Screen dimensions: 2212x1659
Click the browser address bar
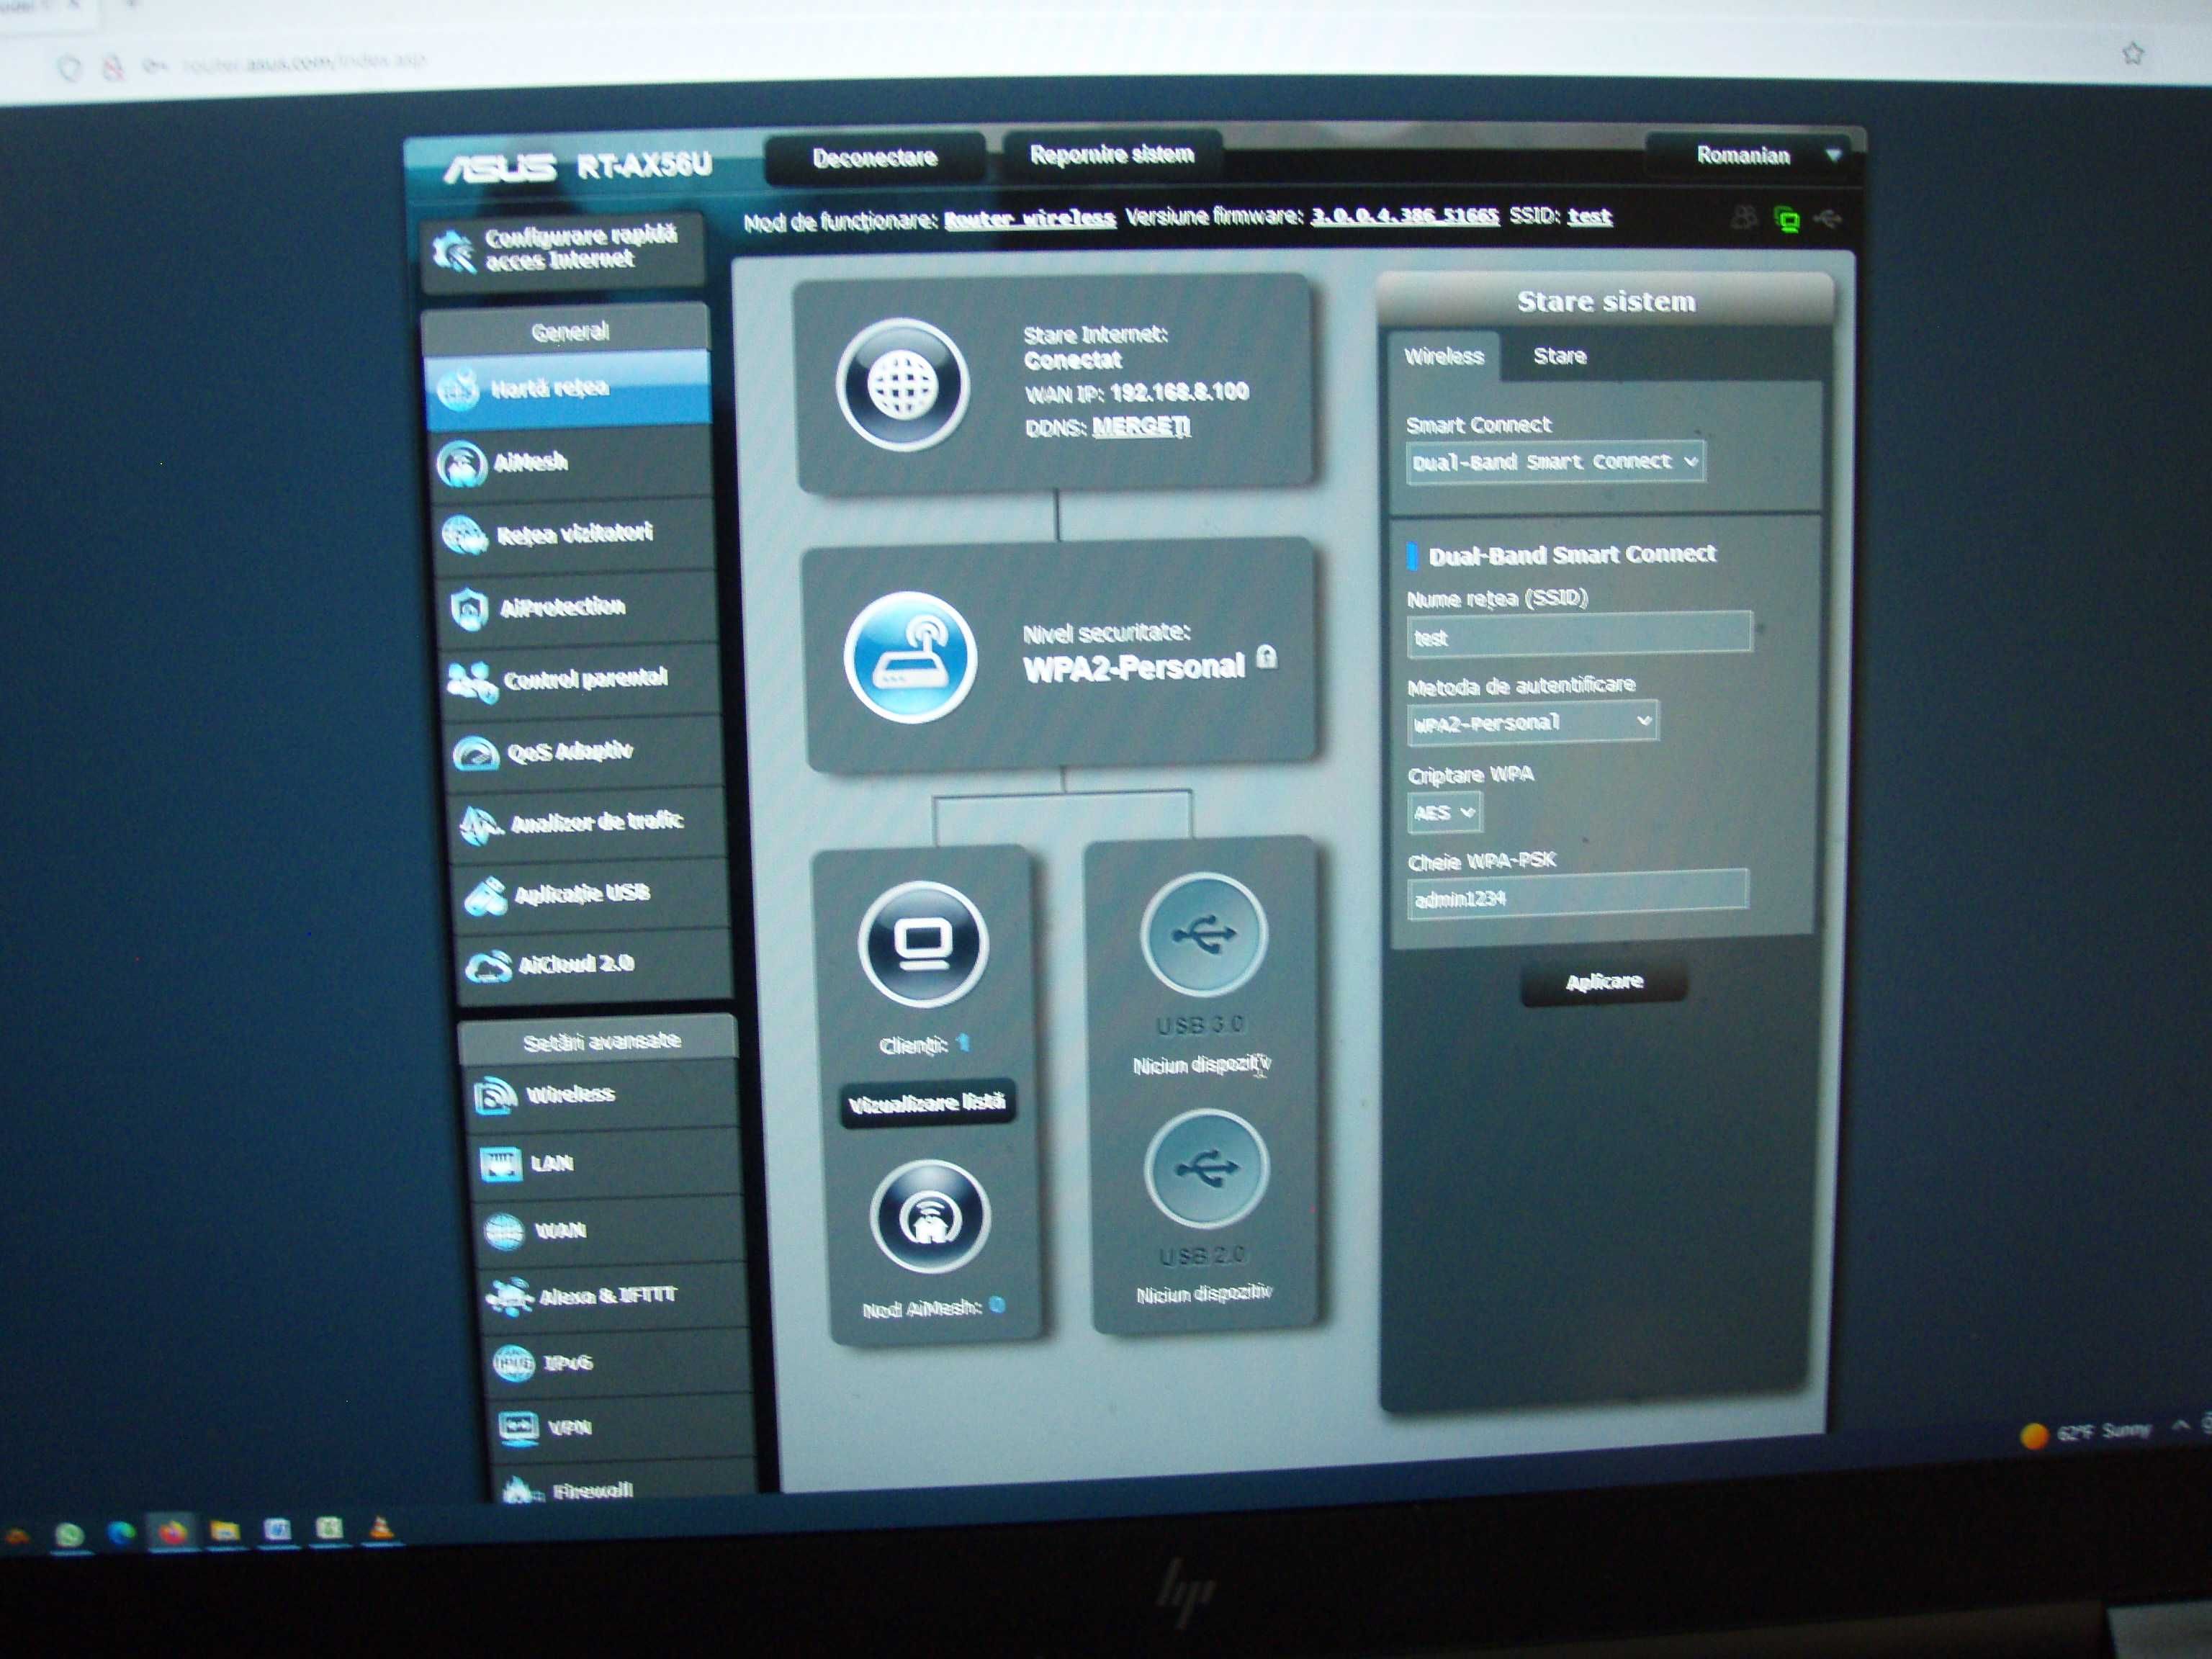[x=1100, y=61]
